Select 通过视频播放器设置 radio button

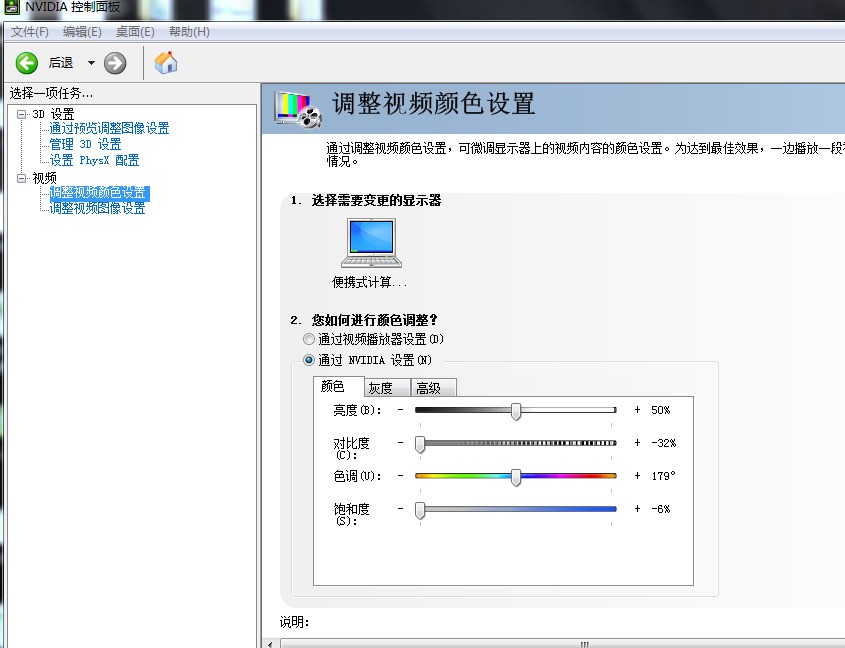(x=309, y=339)
